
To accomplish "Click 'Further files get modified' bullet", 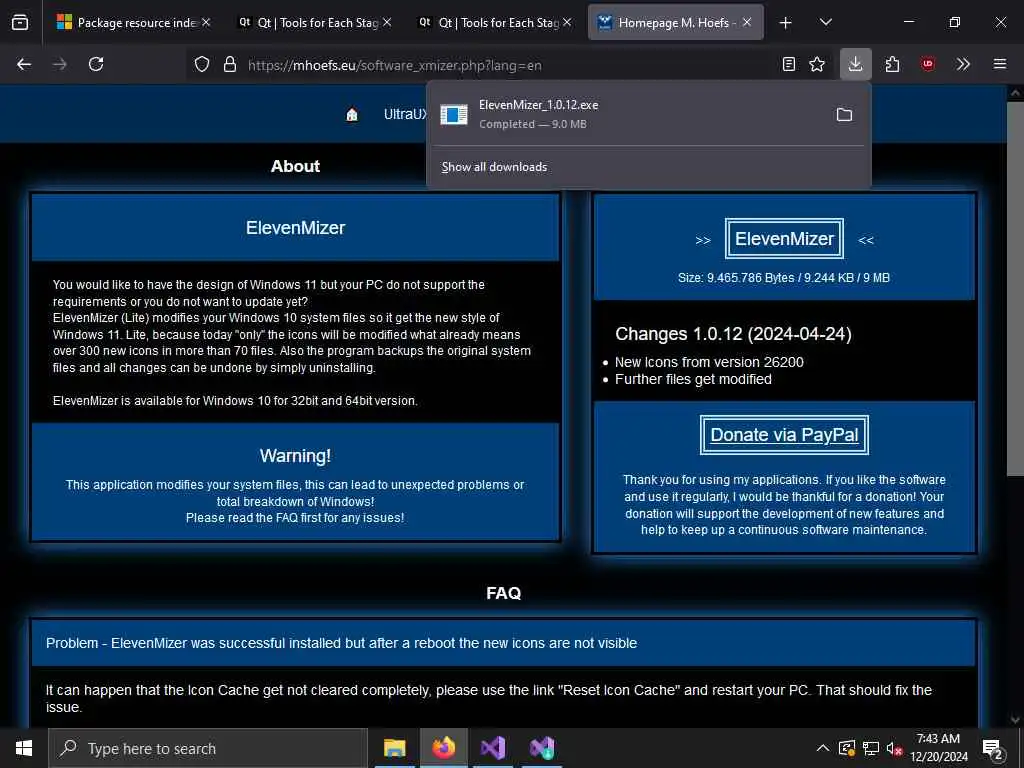I will click(x=693, y=379).
